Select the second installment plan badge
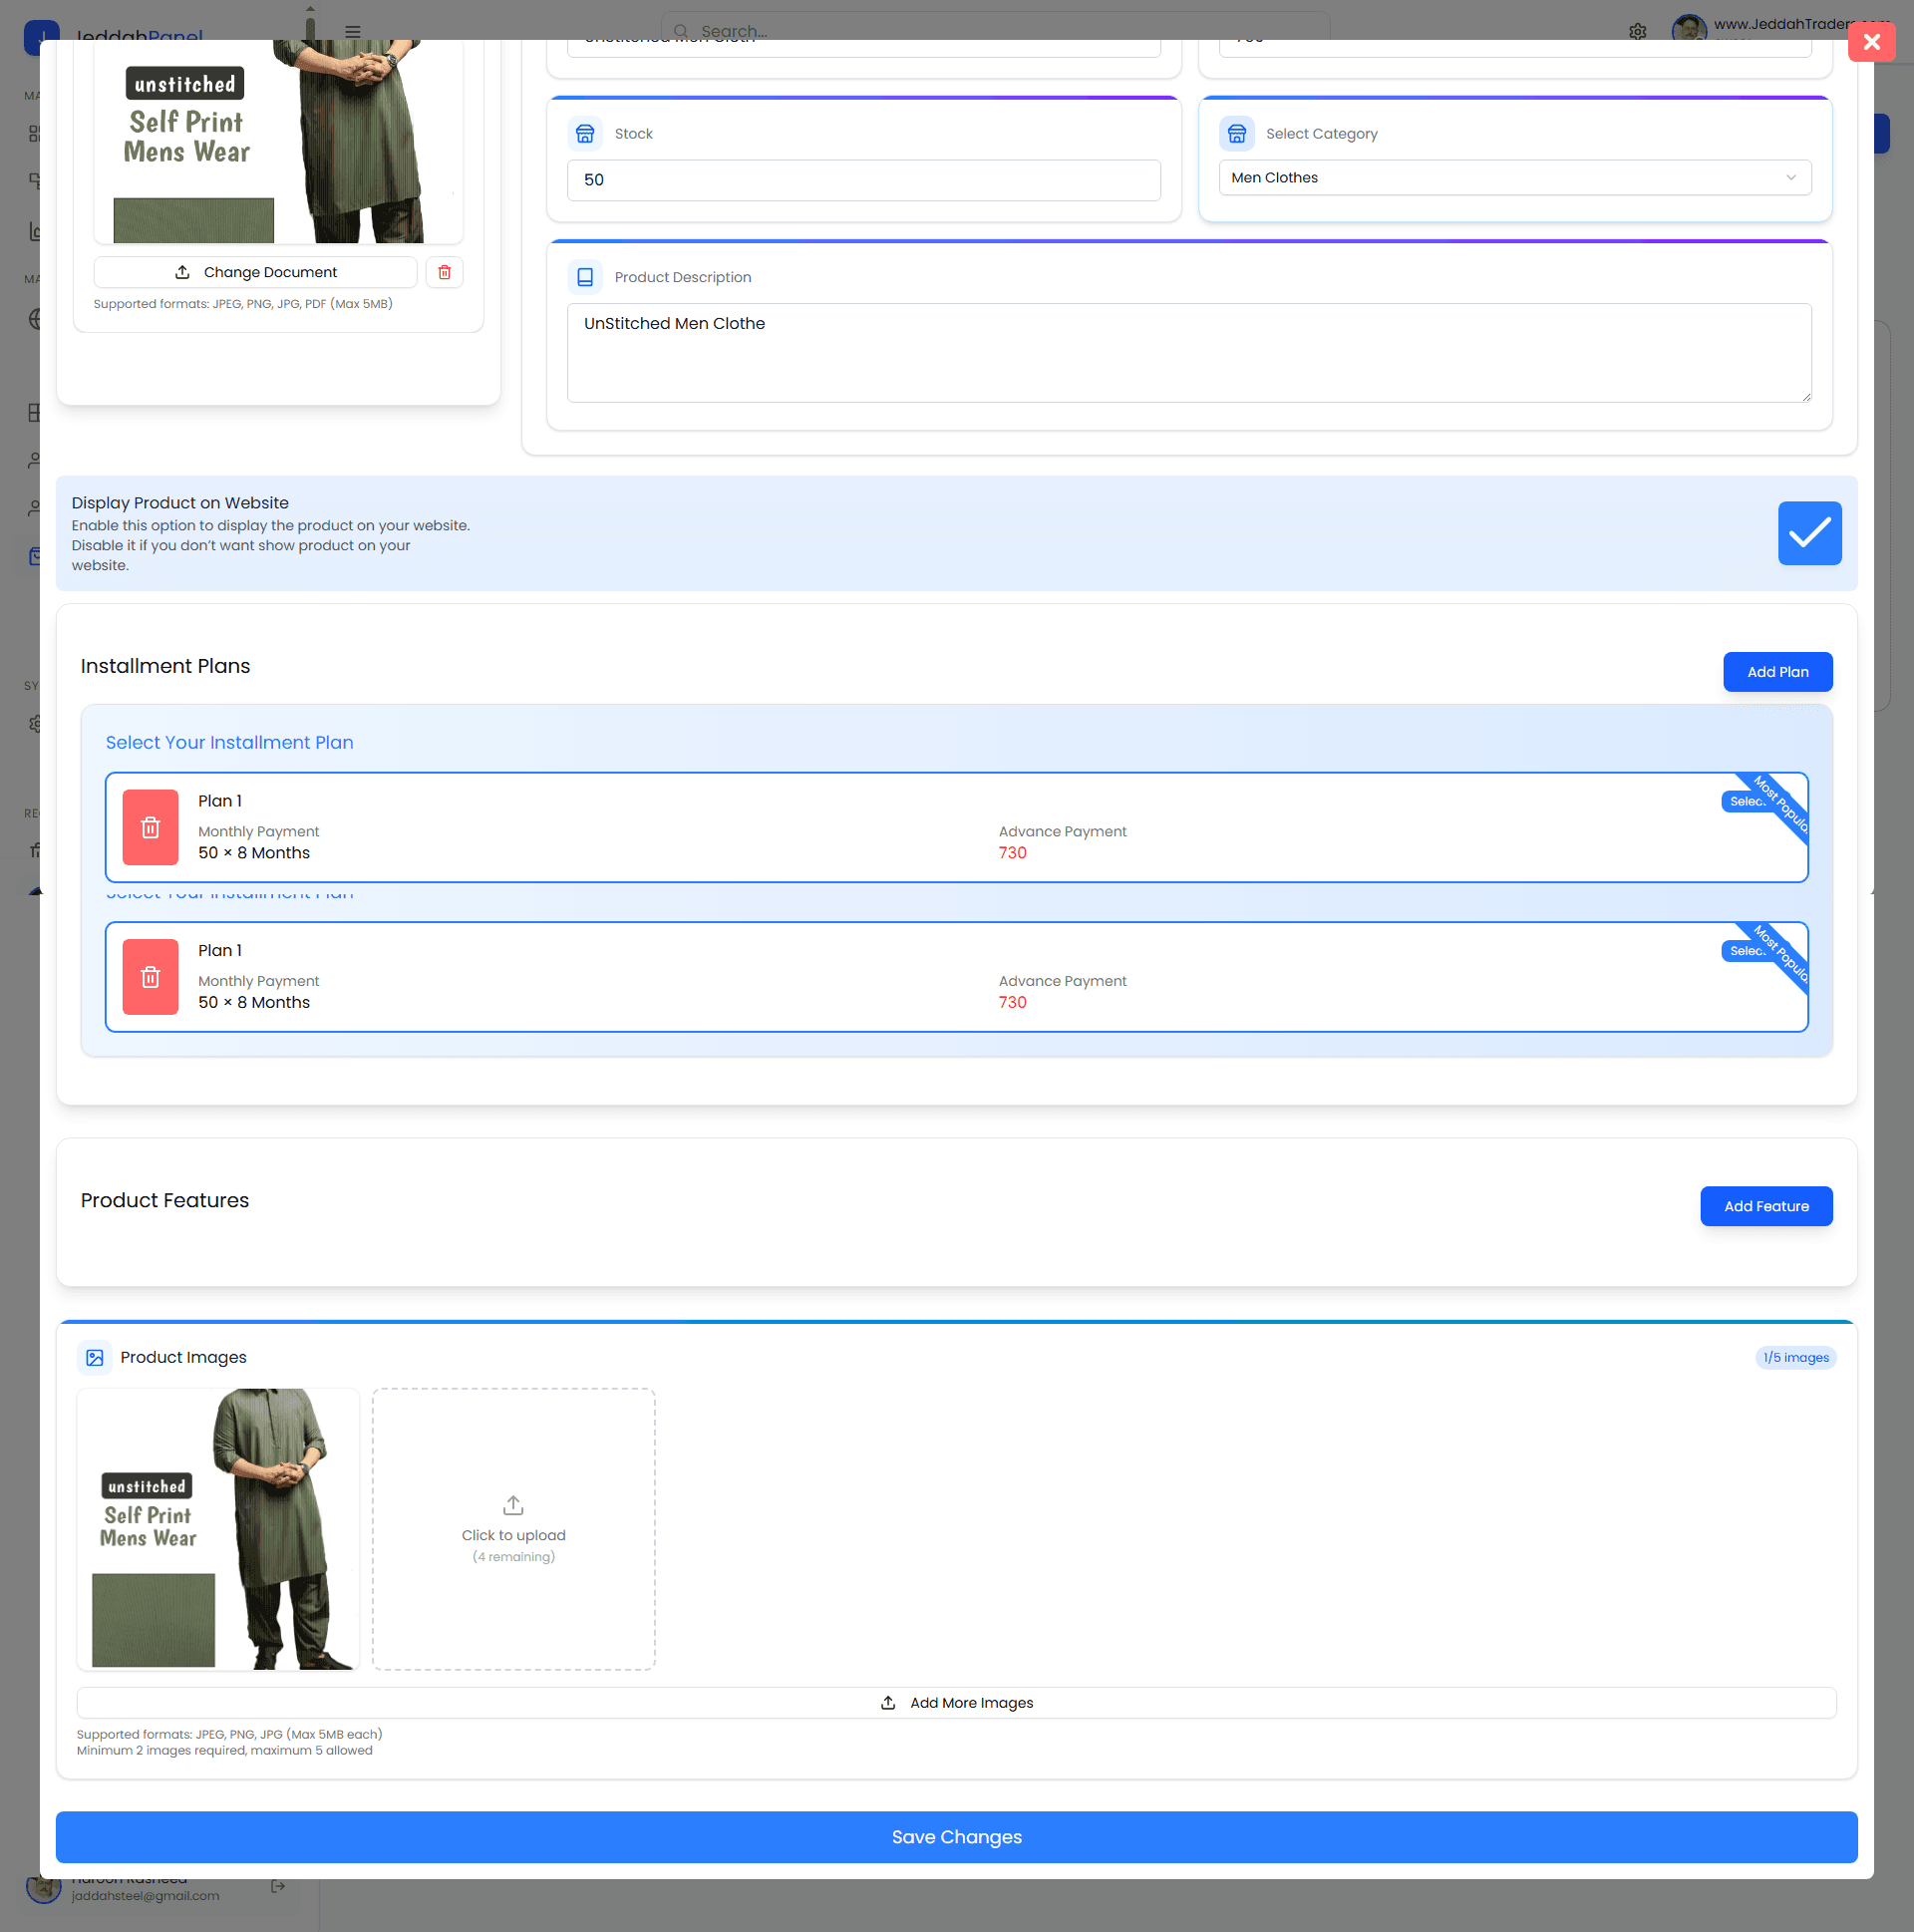The height and width of the screenshot is (1932, 1914). (1747, 951)
